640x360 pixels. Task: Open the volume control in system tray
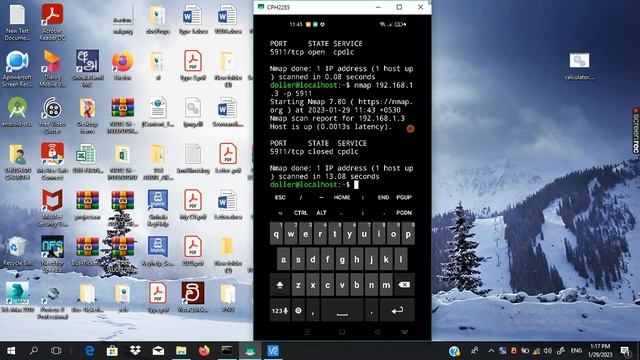(x=548, y=351)
